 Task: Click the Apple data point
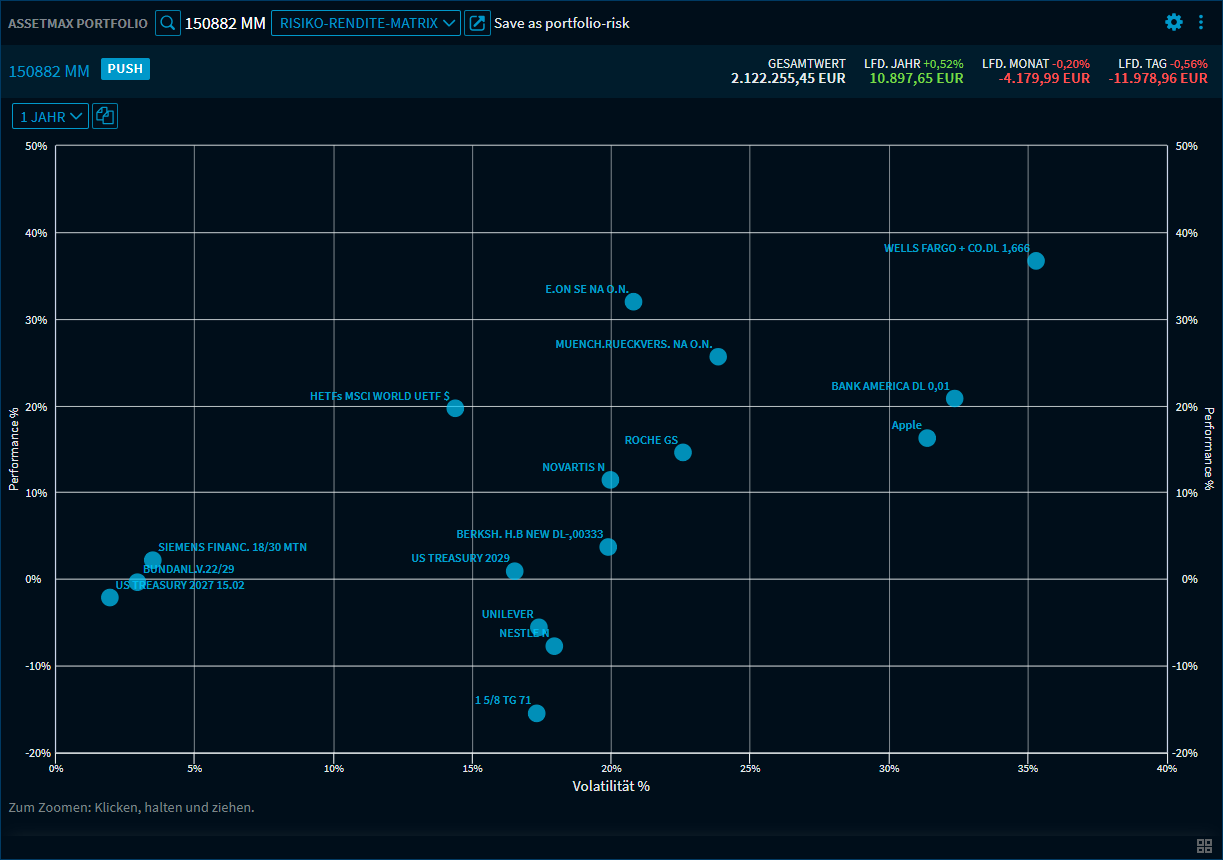pyautogui.click(x=927, y=438)
